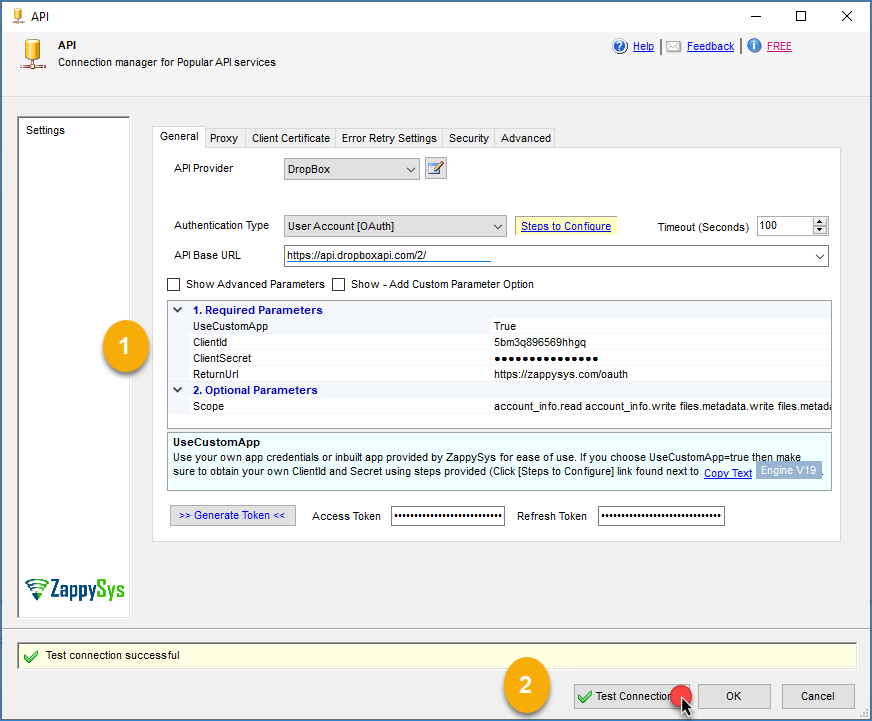
Task: Select Settings in the left panel
Action: [46, 130]
